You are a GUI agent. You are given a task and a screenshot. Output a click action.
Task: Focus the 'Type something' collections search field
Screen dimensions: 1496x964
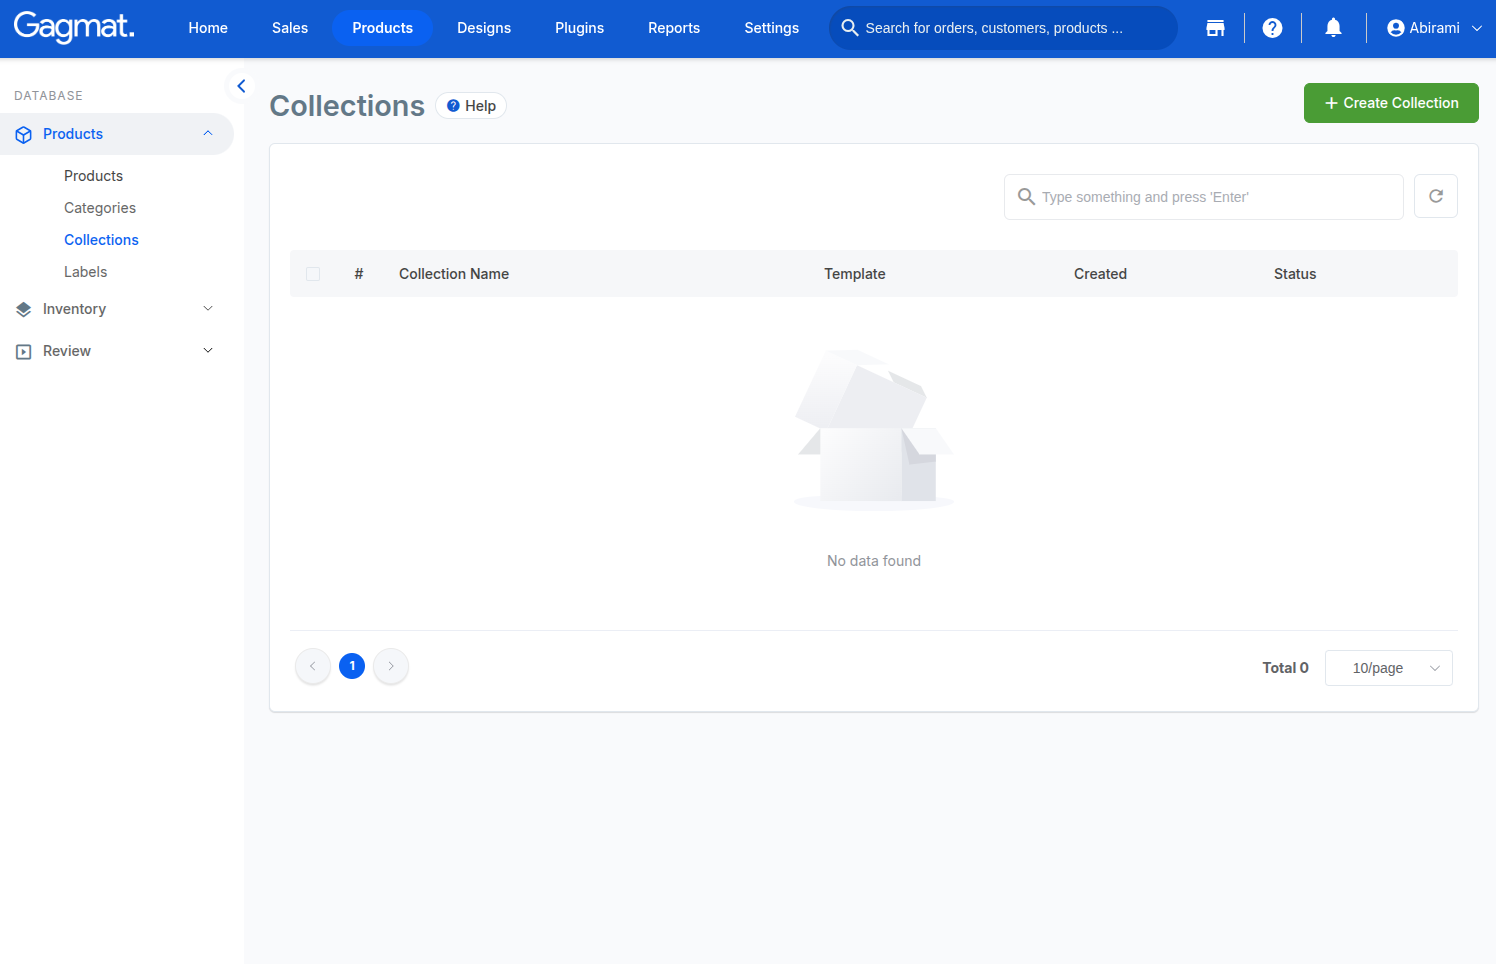(x=1204, y=197)
